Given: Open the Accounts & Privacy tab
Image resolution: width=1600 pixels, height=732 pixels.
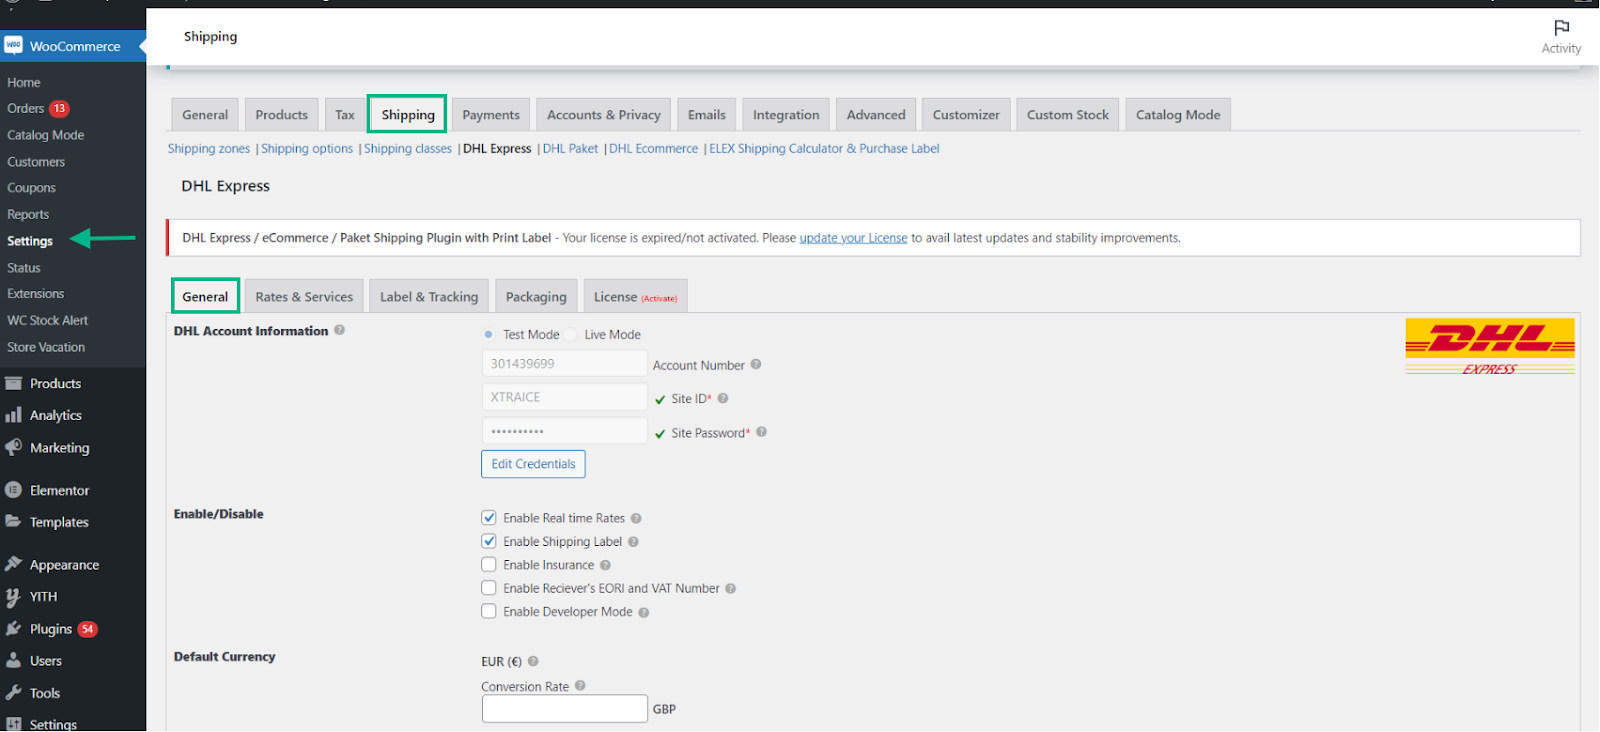Looking at the screenshot, I should (x=604, y=115).
